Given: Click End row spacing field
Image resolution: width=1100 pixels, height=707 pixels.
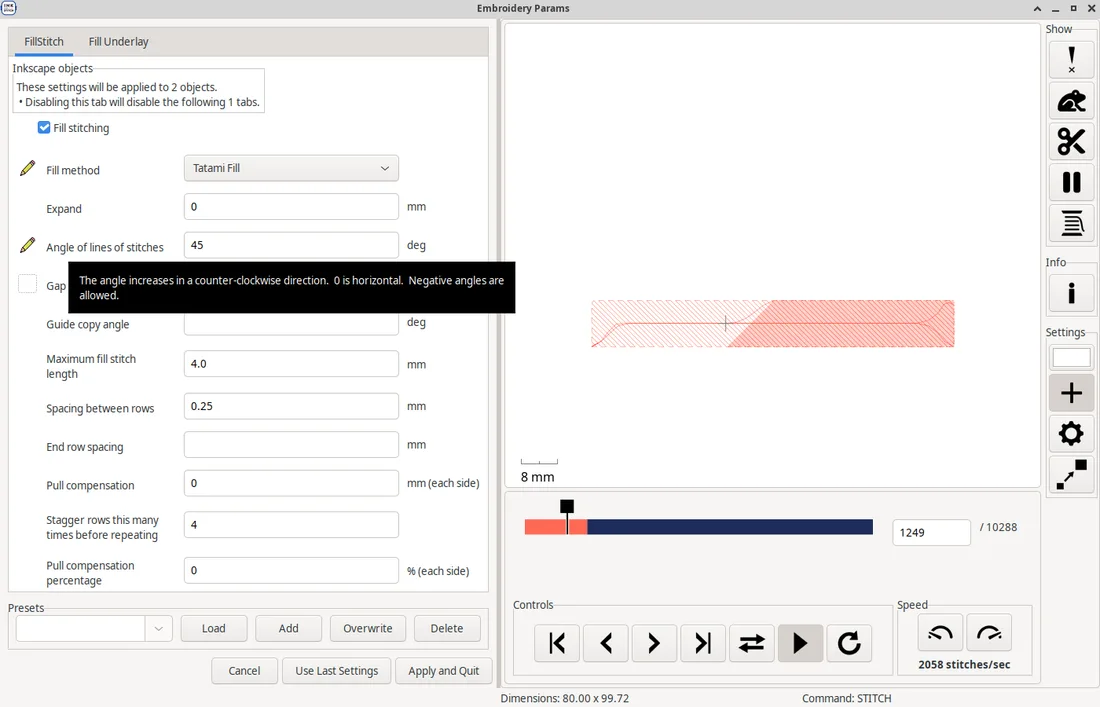Looking at the screenshot, I should [x=291, y=445].
